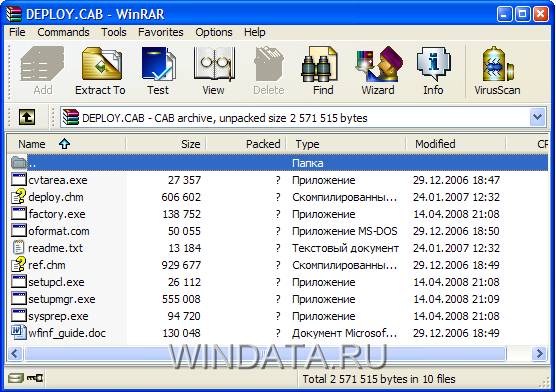Click the cvtarea.exe file icon
The height and width of the screenshot is (392, 556).
point(18,180)
